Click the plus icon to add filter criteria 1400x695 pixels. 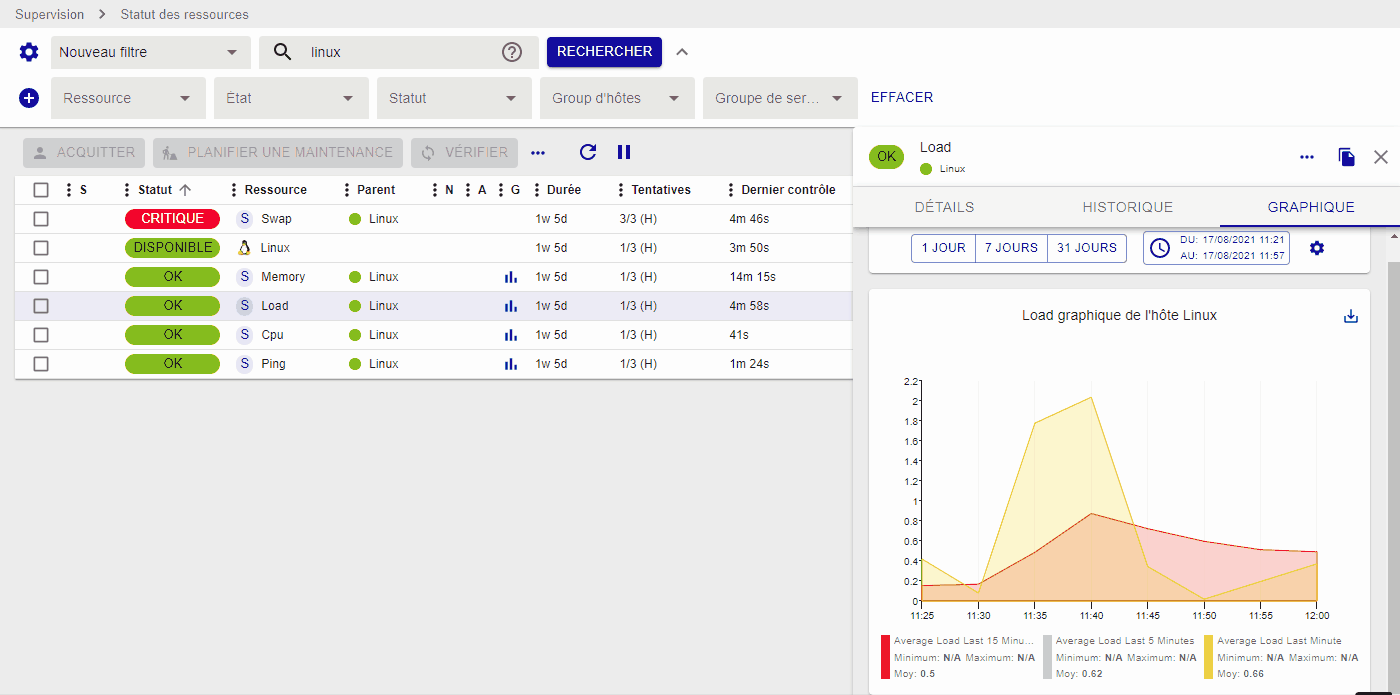coord(29,98)
